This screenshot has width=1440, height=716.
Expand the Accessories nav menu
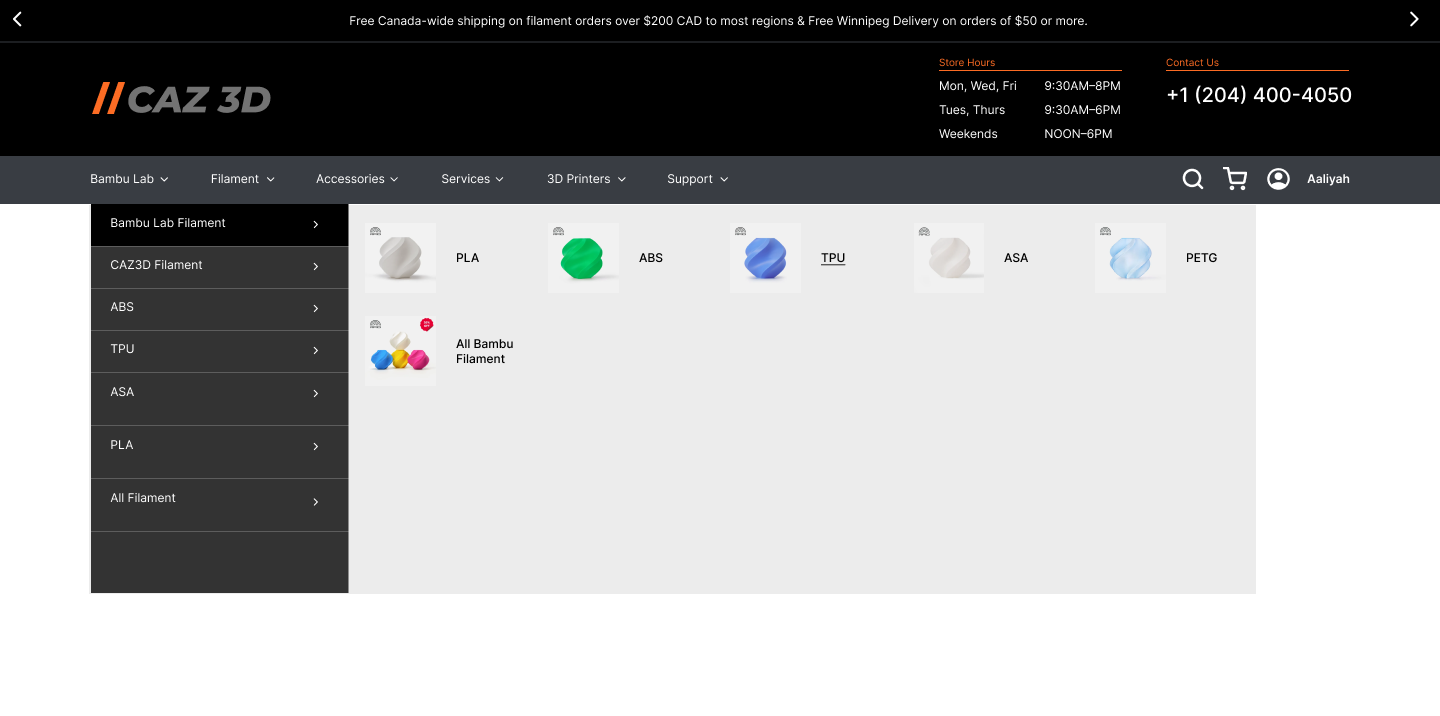[x=357, y=179]
